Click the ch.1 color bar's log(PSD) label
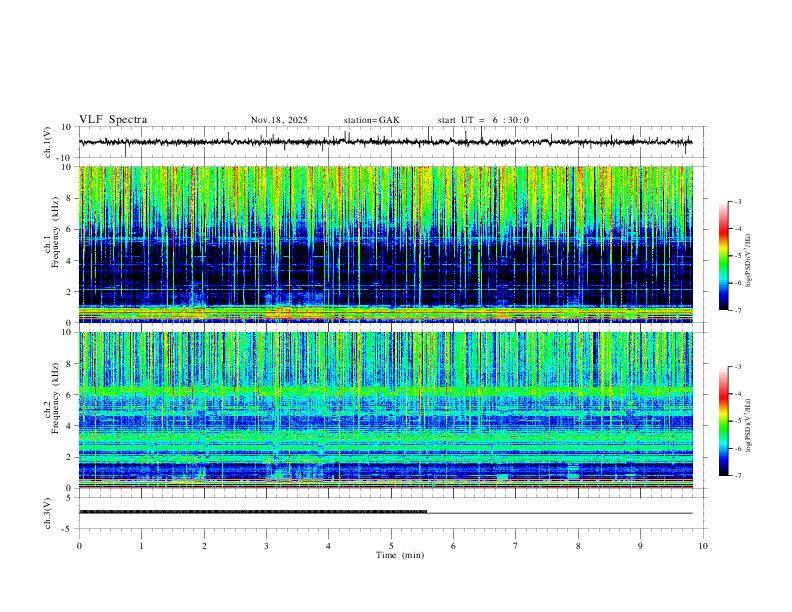This screenshot has width=792, height=612. [x=748, y=260]
